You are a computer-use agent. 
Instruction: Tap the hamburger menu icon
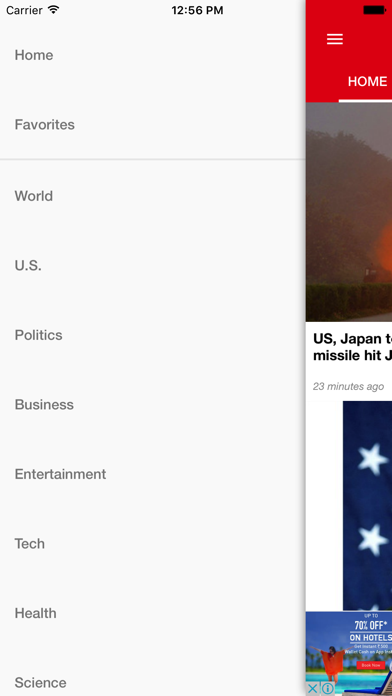[335, 39]
